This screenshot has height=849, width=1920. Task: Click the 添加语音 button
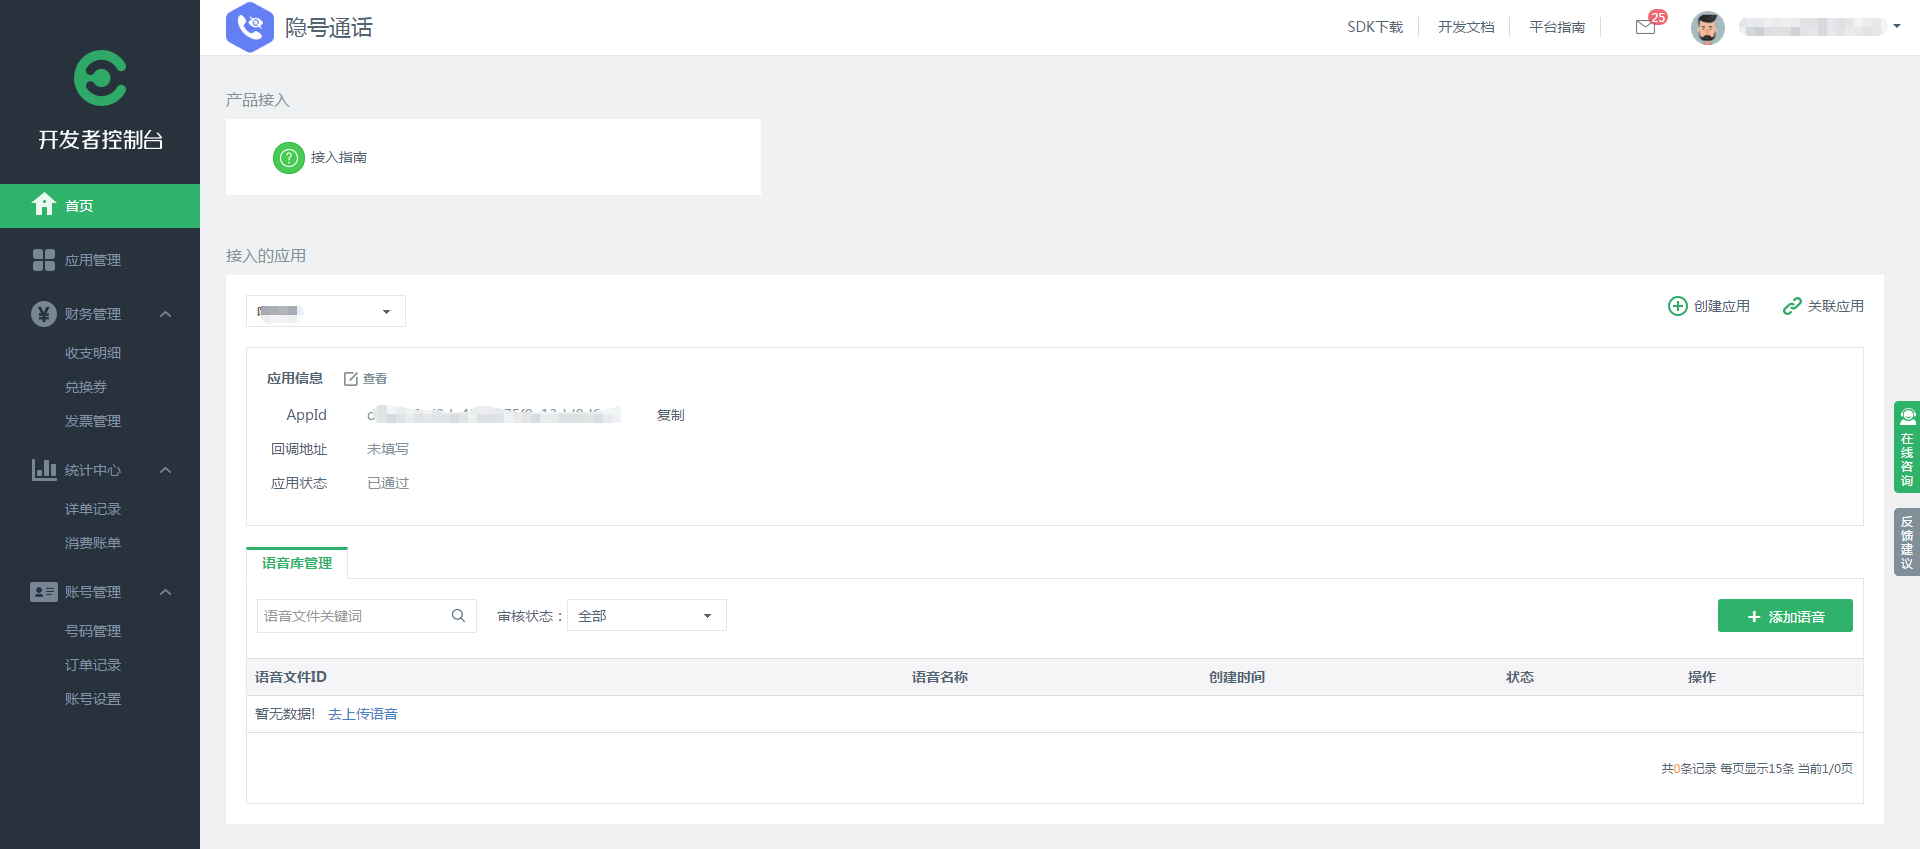[x=1785, y=616]
